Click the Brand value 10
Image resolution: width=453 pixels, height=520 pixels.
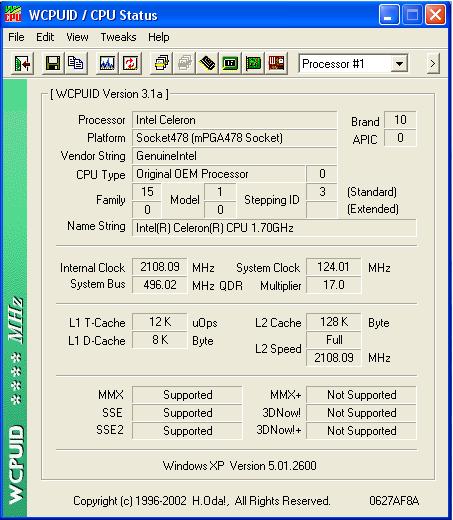400,120
